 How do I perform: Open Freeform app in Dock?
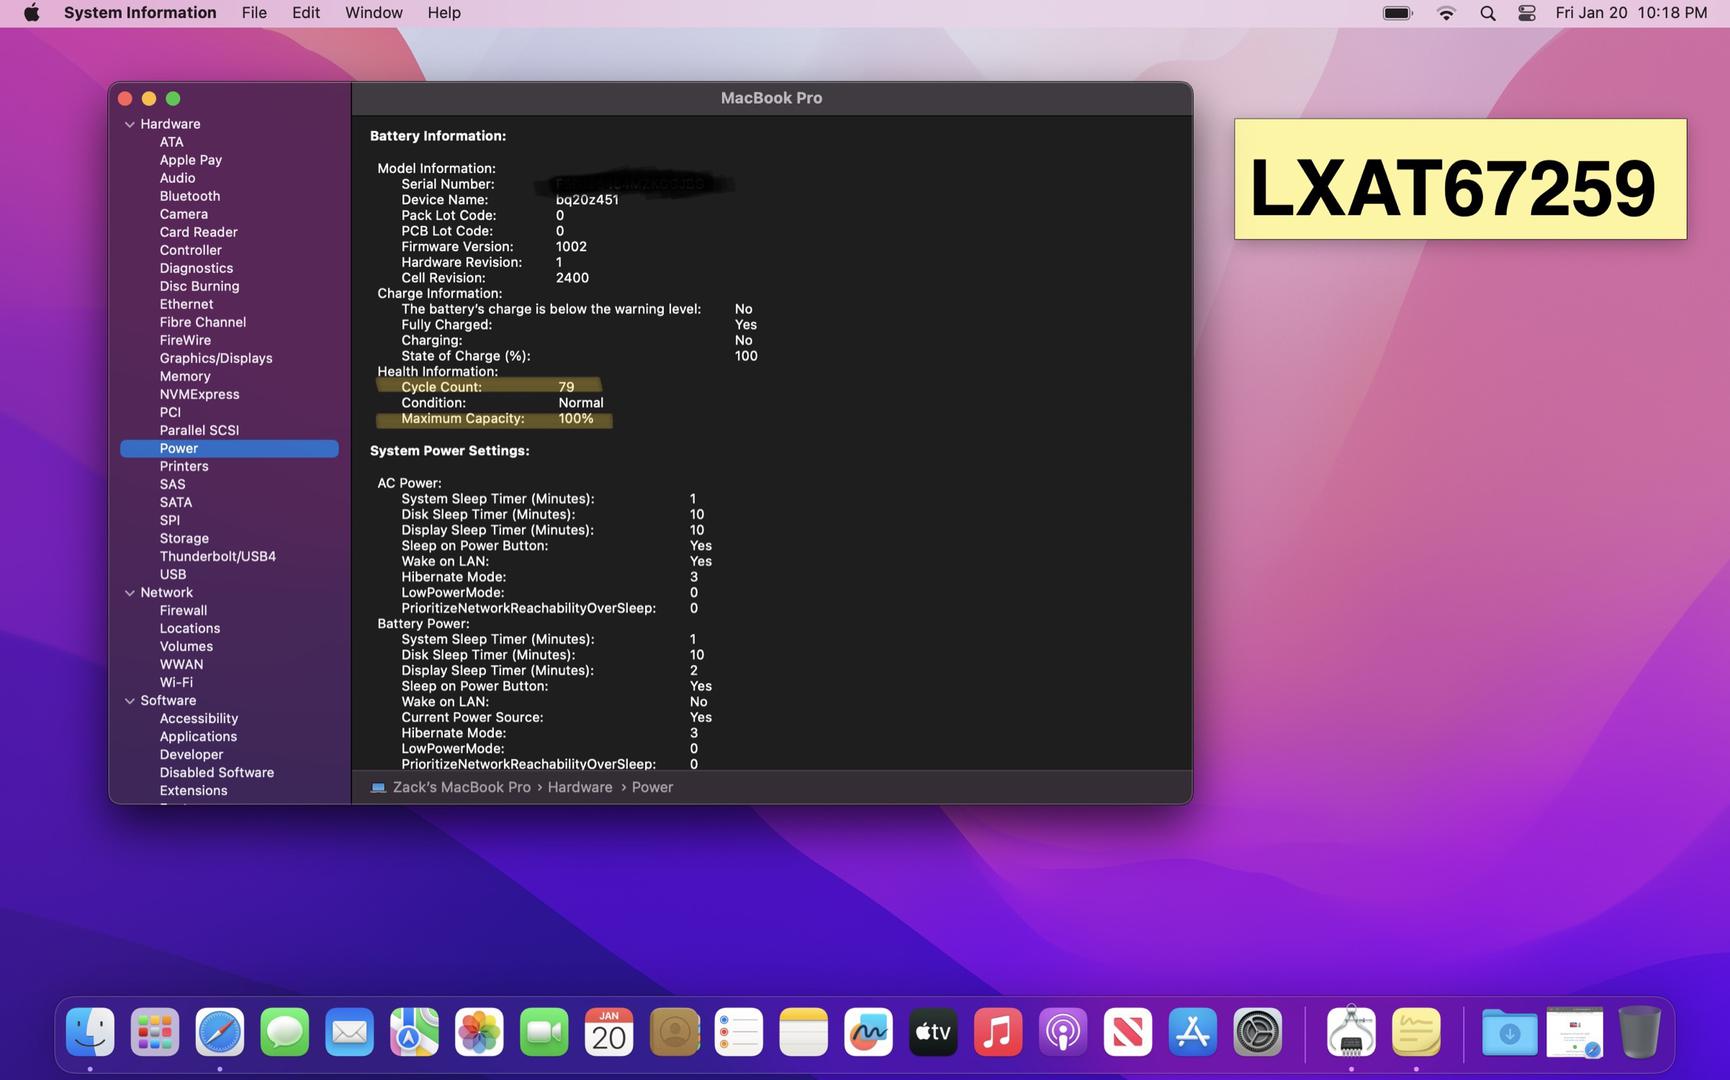coord(868,1032)
